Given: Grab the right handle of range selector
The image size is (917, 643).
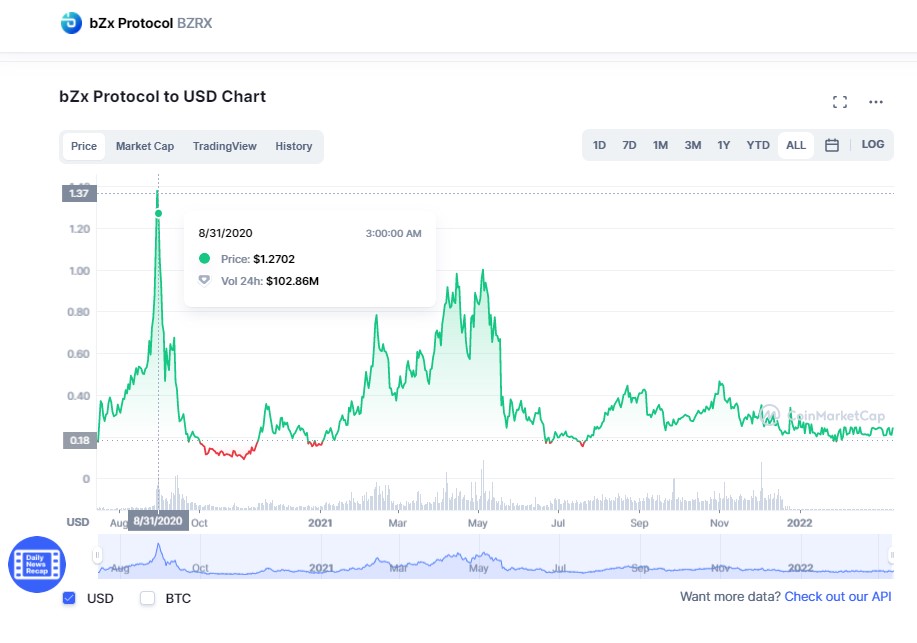Looking at the screenshot, I should tap(891, 555).
